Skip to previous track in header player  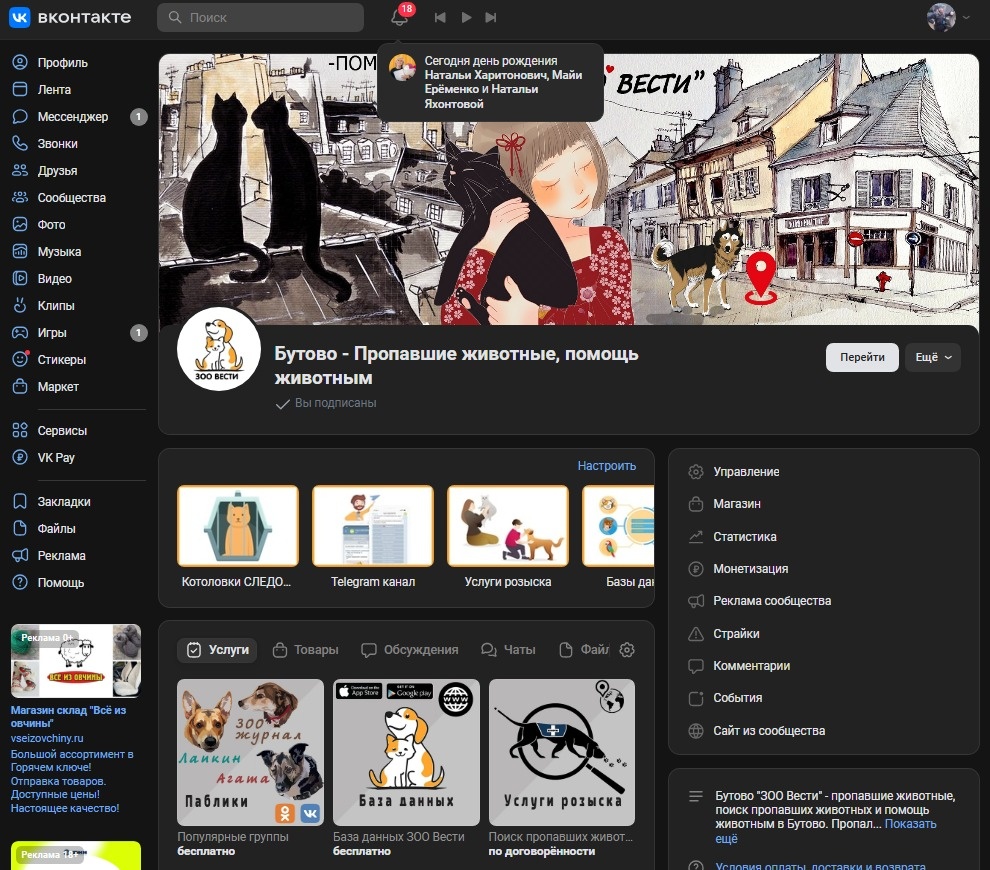(440, 18)
